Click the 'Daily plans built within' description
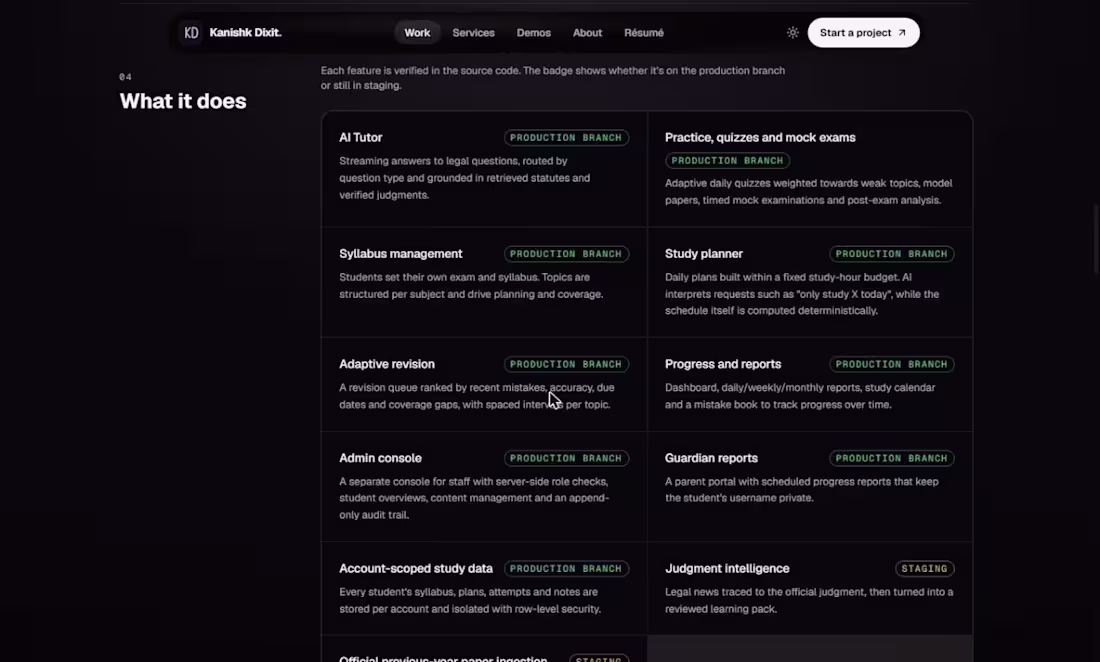Viewport: 1100px width, 662px height. (802, 294)
